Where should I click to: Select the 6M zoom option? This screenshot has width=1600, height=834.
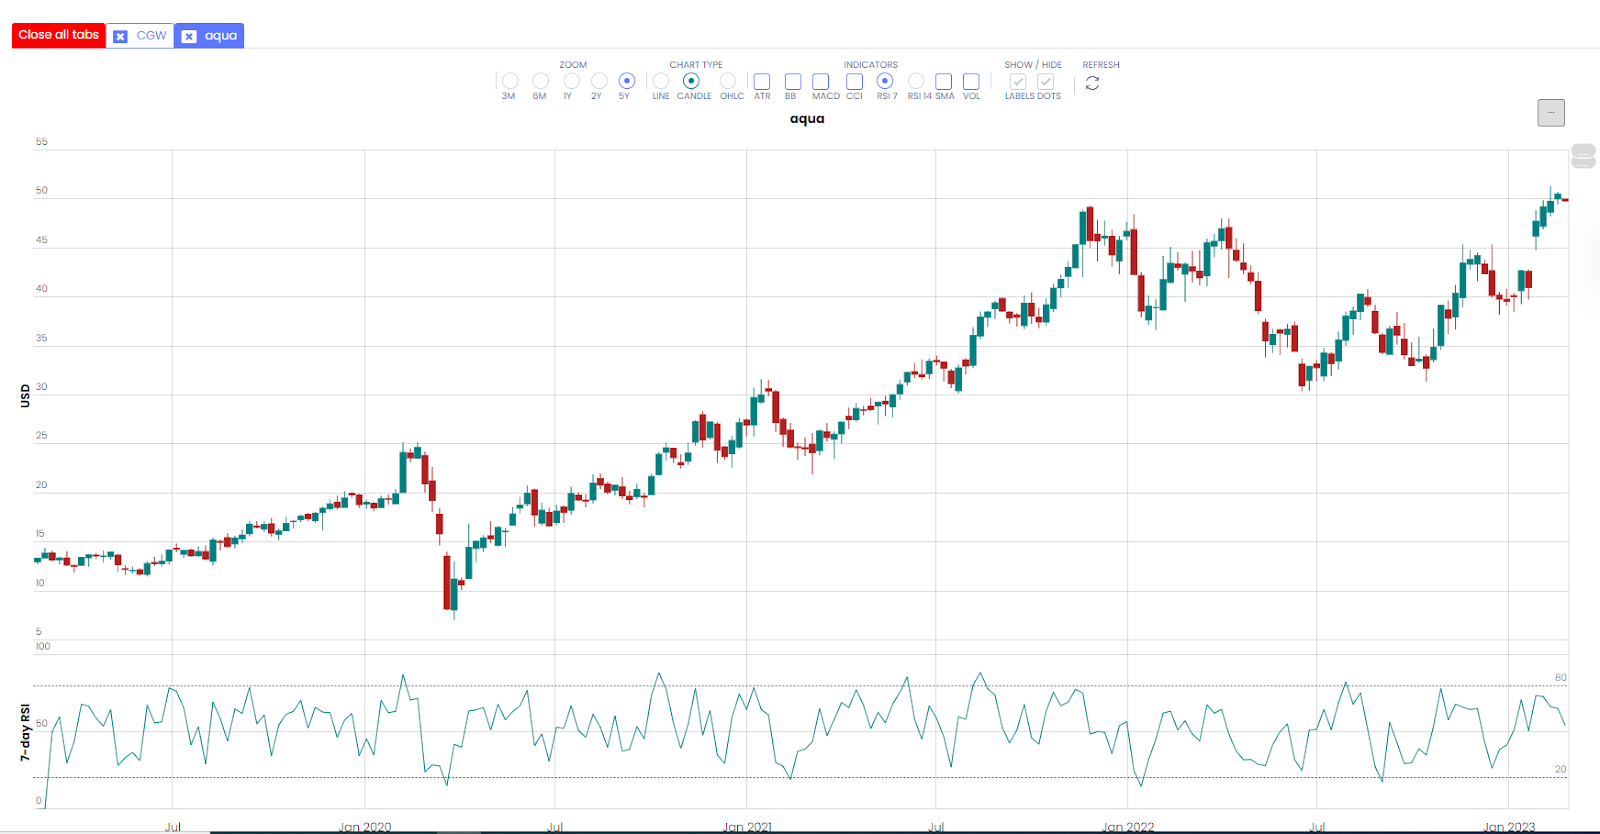click(540, 81)
